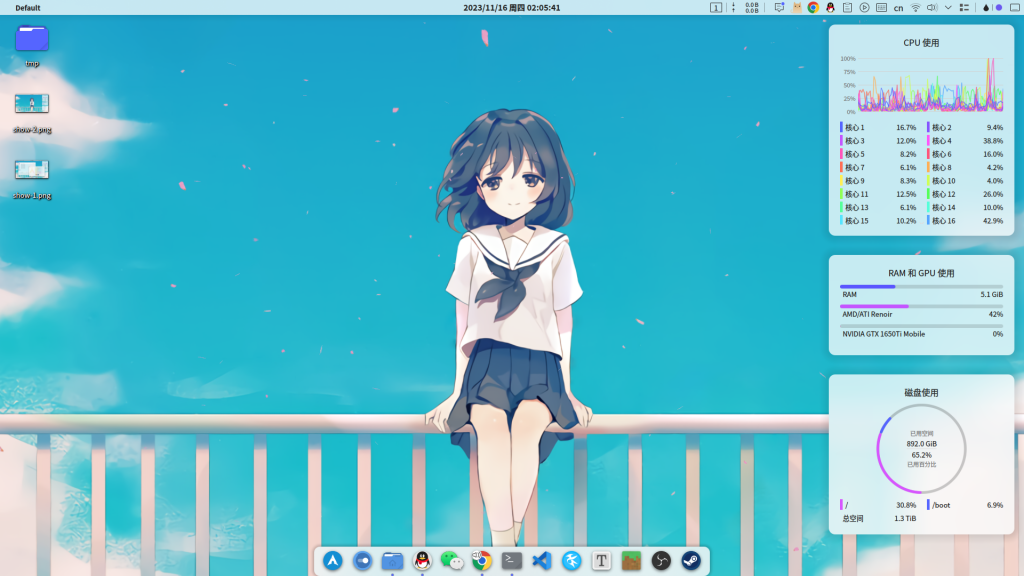Click the '核心 1' row showing 16.7%
This screenshot has height=576, width=1024.
pyautogui.click(x=878, y=127)
